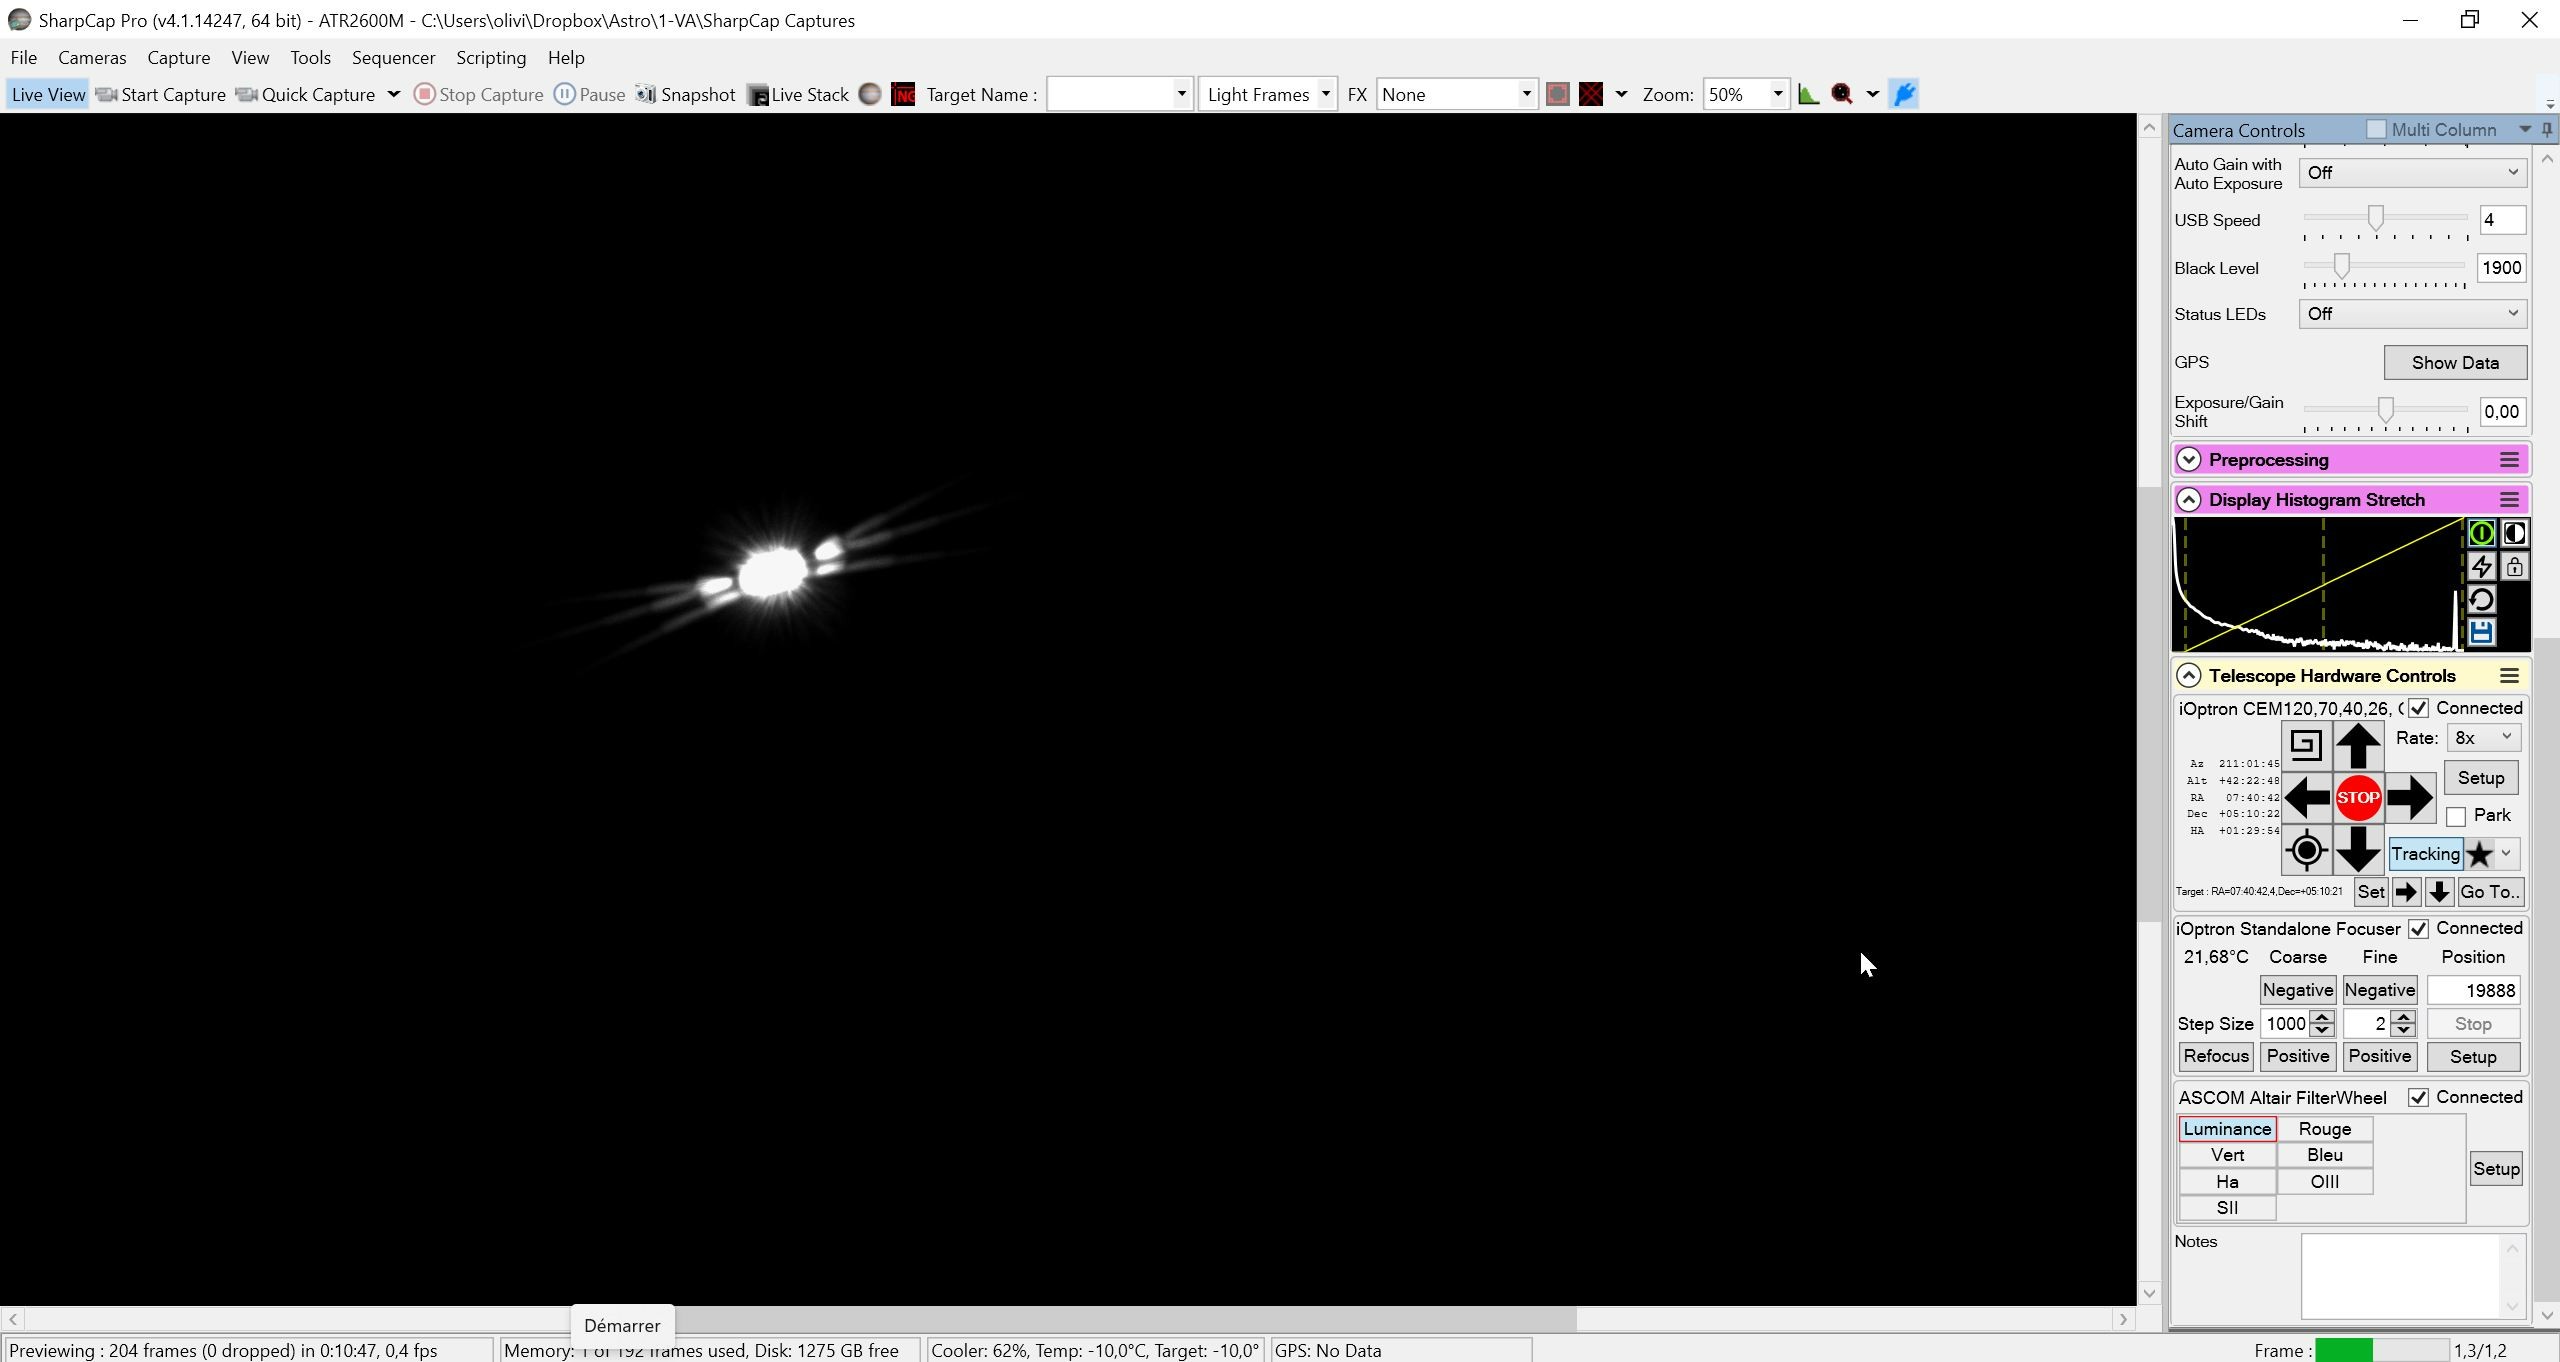2560x1362 pixels.
Task: Slew the mount with the up arrow
Action: tap(2357, 746)
